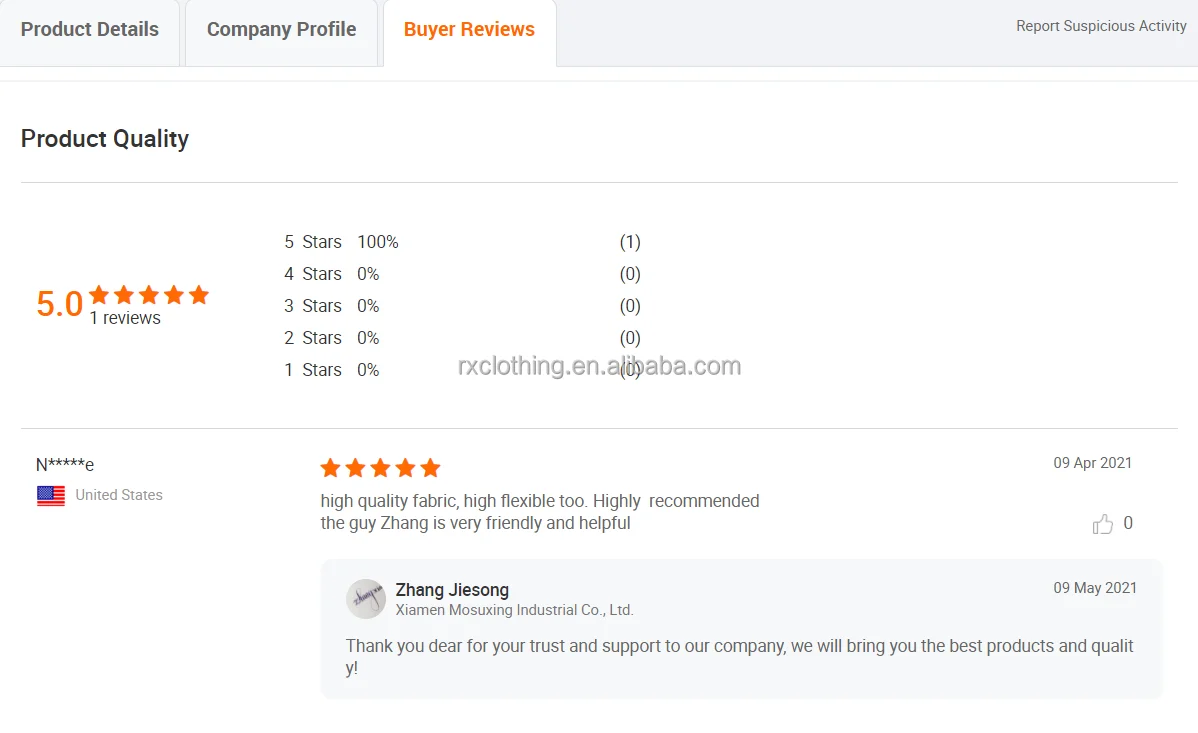
Task: Open the Product Details tab
Action: tap(89, 30)
